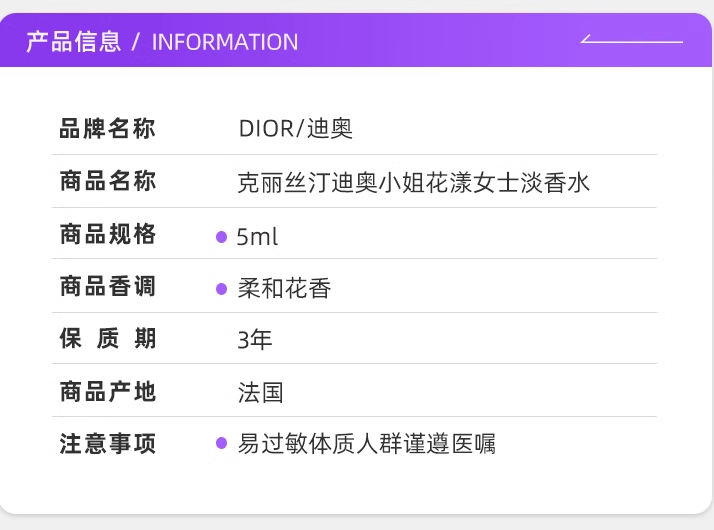
Task: Click the 商品产地 label
Action: coord(108,392)
